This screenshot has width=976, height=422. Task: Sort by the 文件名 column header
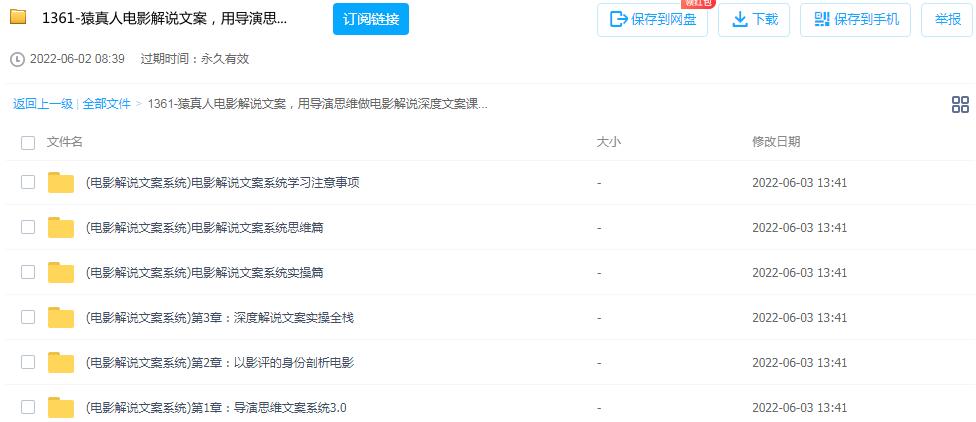65,142
